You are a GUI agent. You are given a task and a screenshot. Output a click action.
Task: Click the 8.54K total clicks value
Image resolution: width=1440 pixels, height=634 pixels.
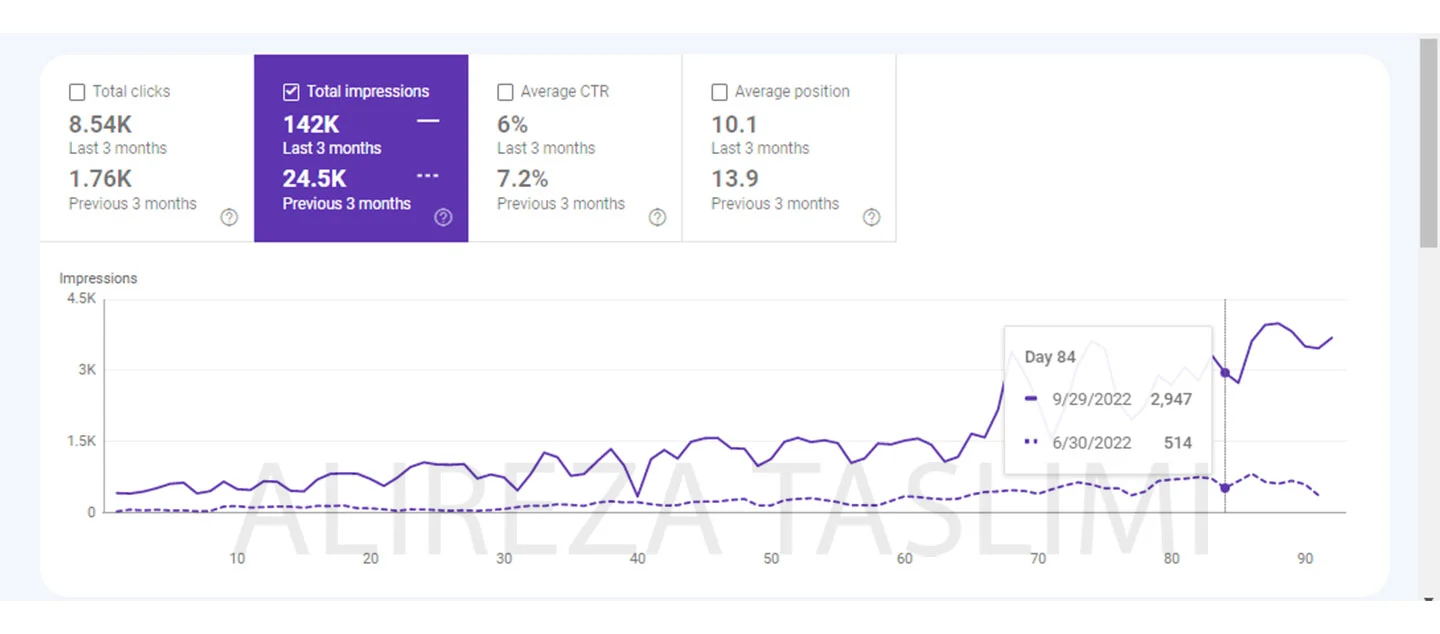point(100,125)
